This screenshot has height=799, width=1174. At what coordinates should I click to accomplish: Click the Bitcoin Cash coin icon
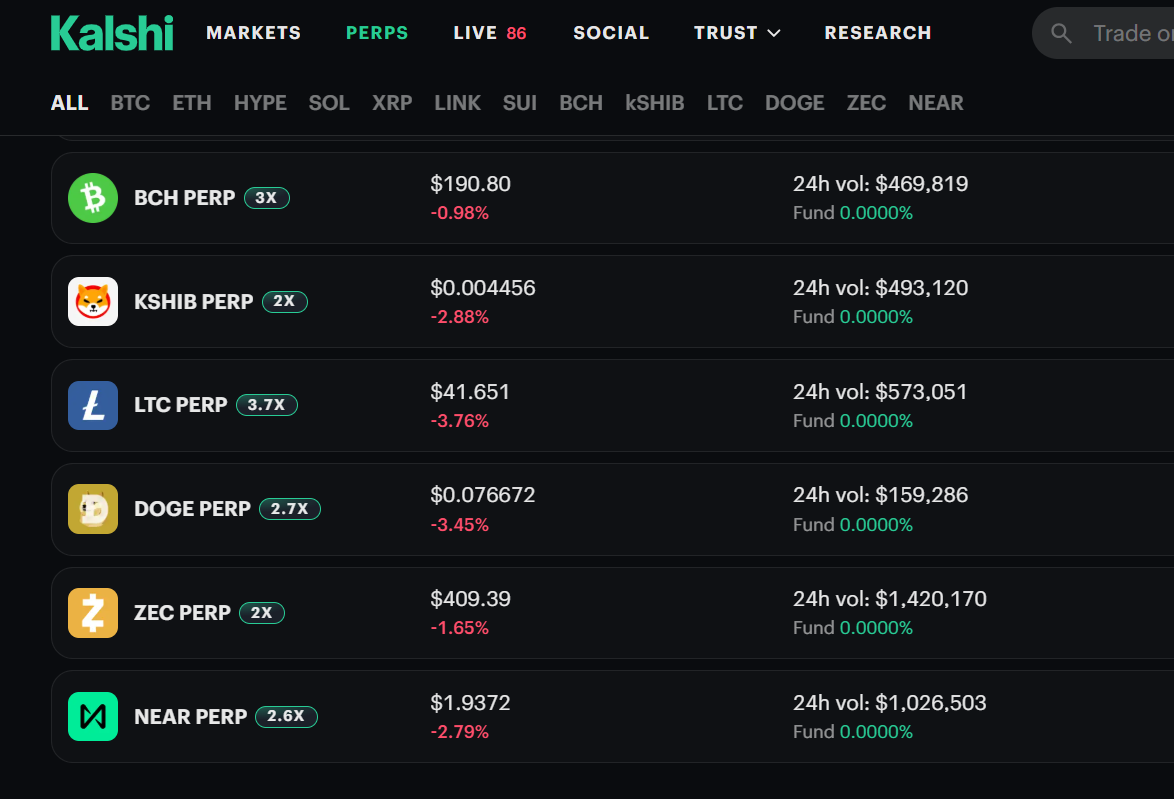point(93,198)
